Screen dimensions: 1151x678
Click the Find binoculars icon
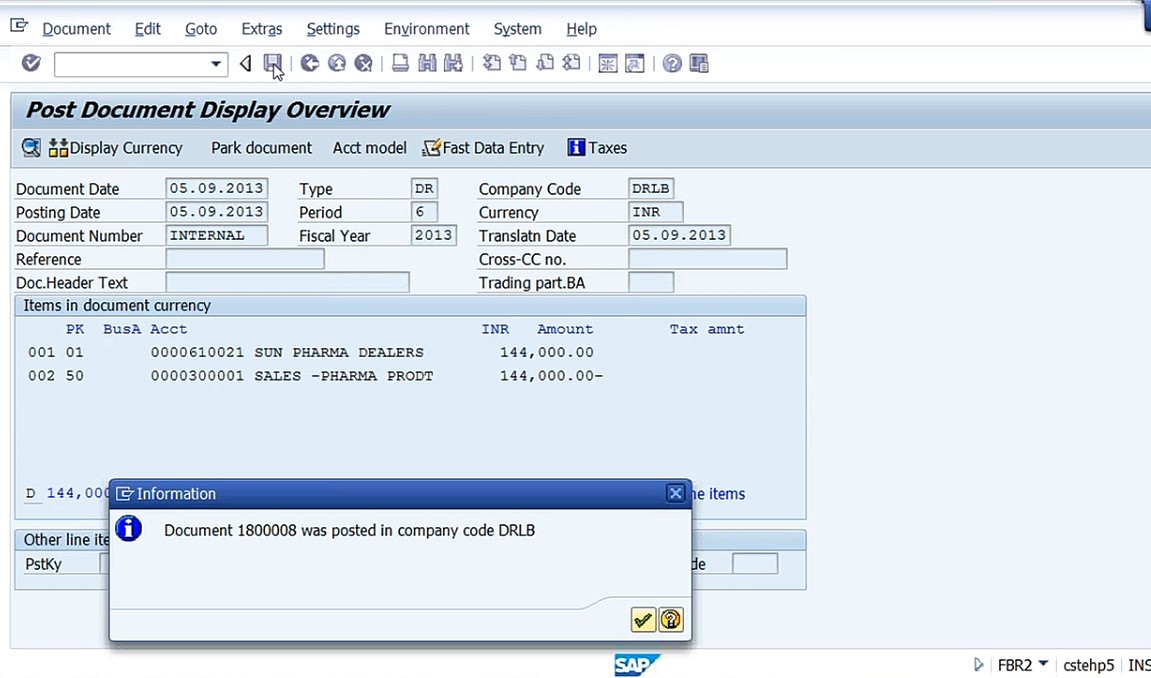427,64
